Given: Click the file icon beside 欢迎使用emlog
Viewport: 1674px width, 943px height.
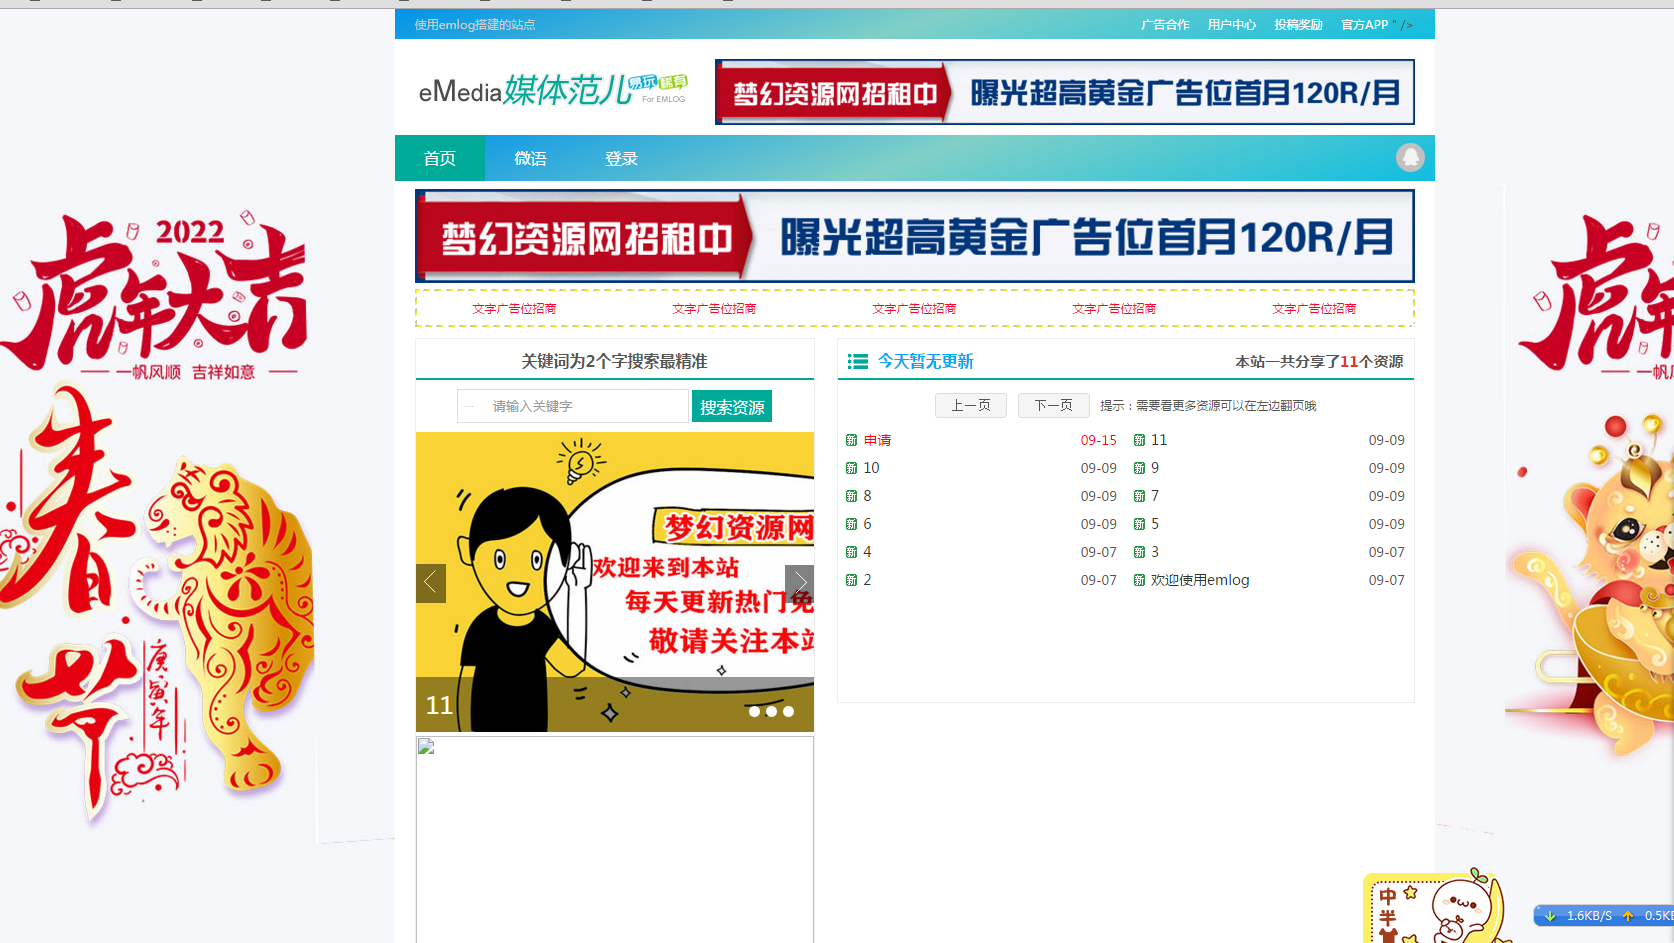Looking at the screenshot, I should point(1139,580).
